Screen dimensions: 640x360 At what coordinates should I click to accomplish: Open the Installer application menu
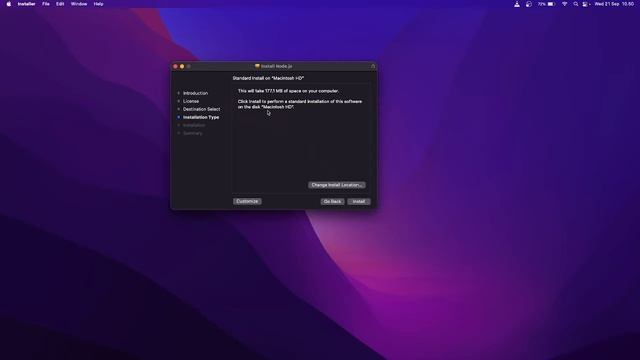pyautogui.click(x=26, y=4)
